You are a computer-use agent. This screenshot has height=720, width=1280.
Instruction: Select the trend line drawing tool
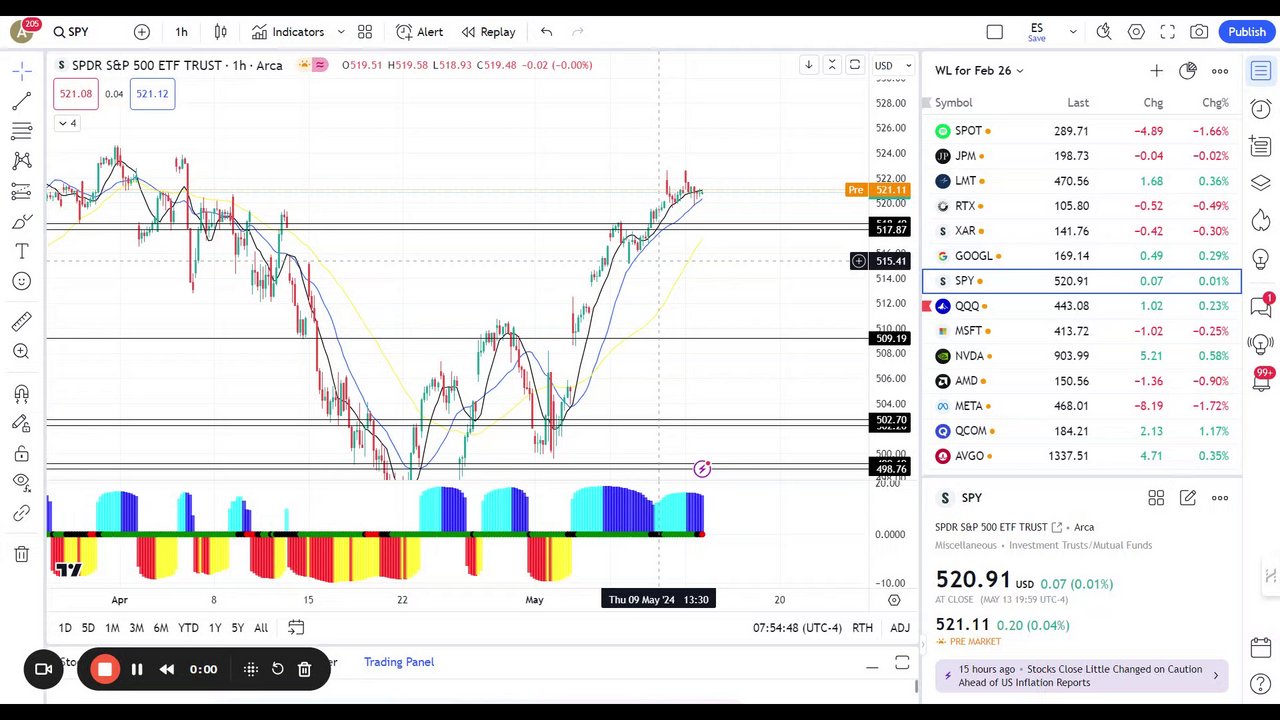[x=22, y=101]
